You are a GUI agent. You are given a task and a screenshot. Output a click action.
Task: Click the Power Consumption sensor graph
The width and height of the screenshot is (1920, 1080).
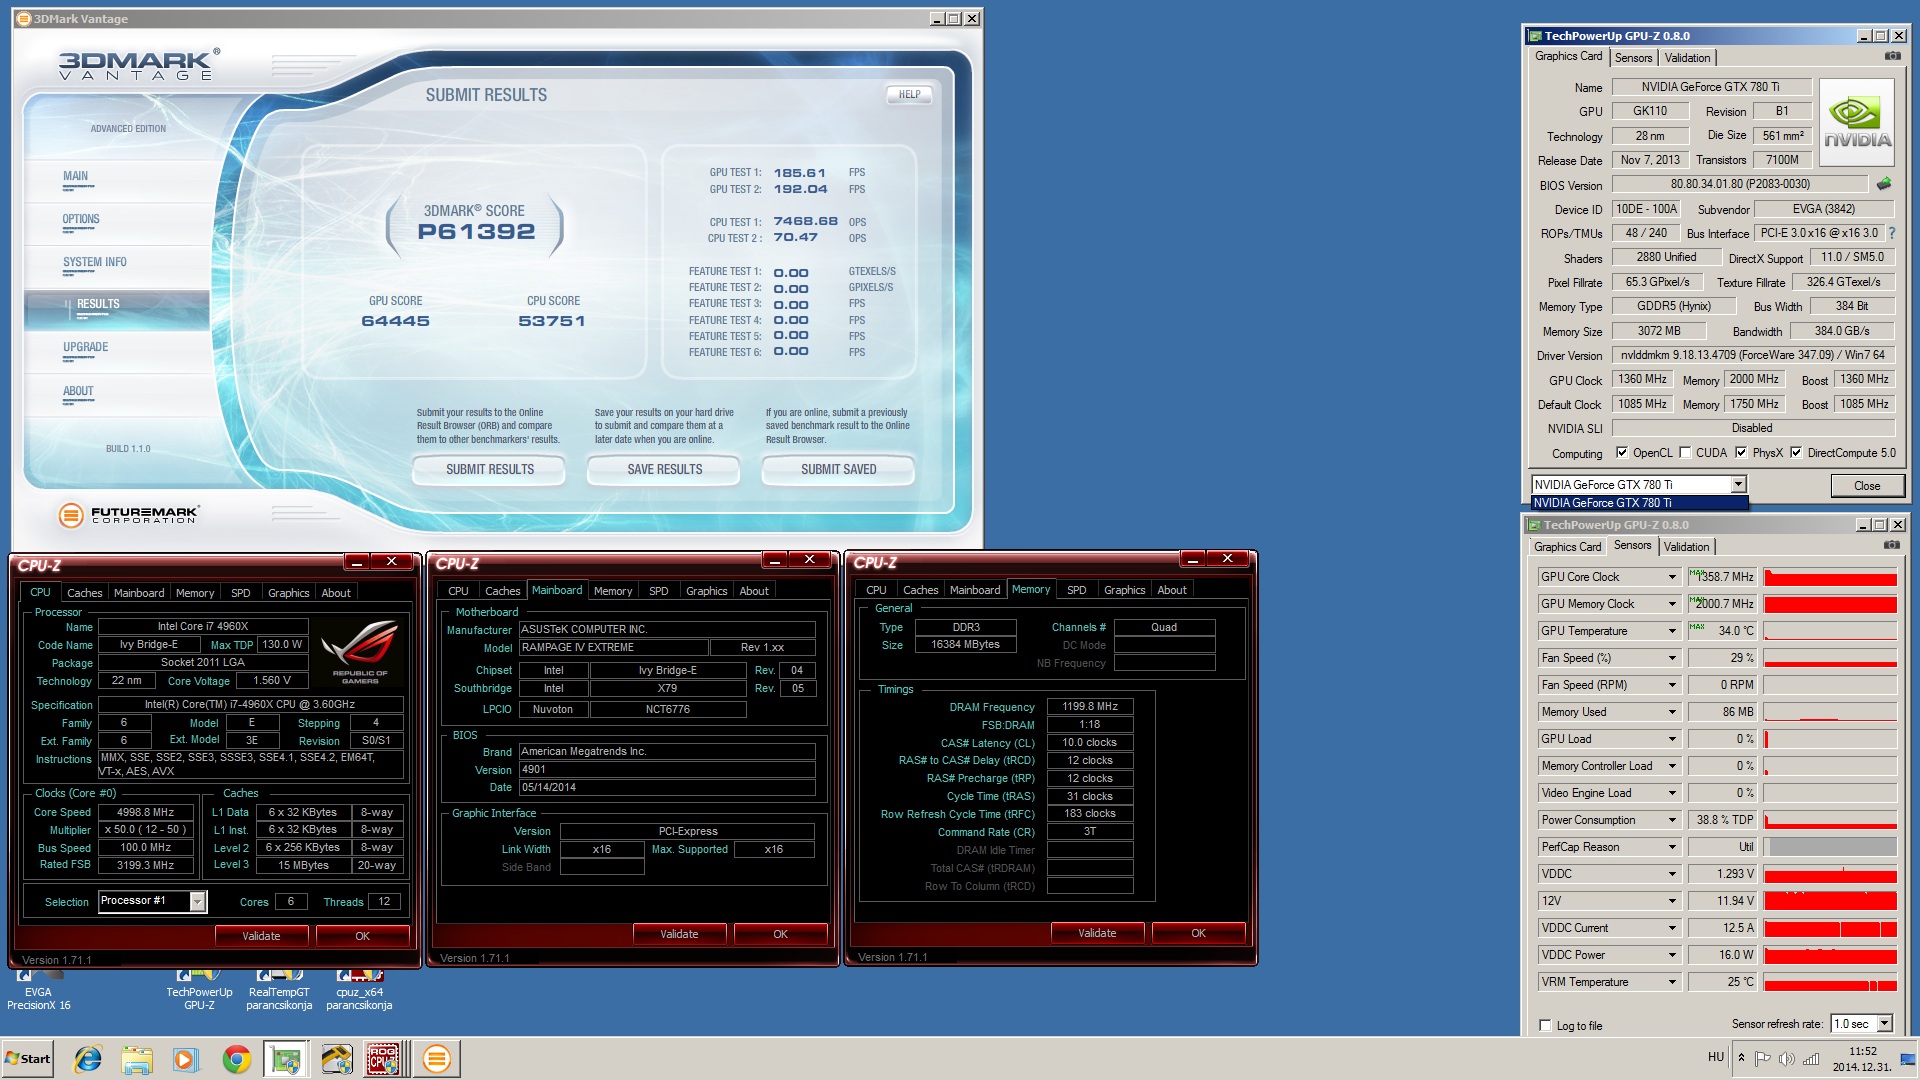pos(1830,820)
